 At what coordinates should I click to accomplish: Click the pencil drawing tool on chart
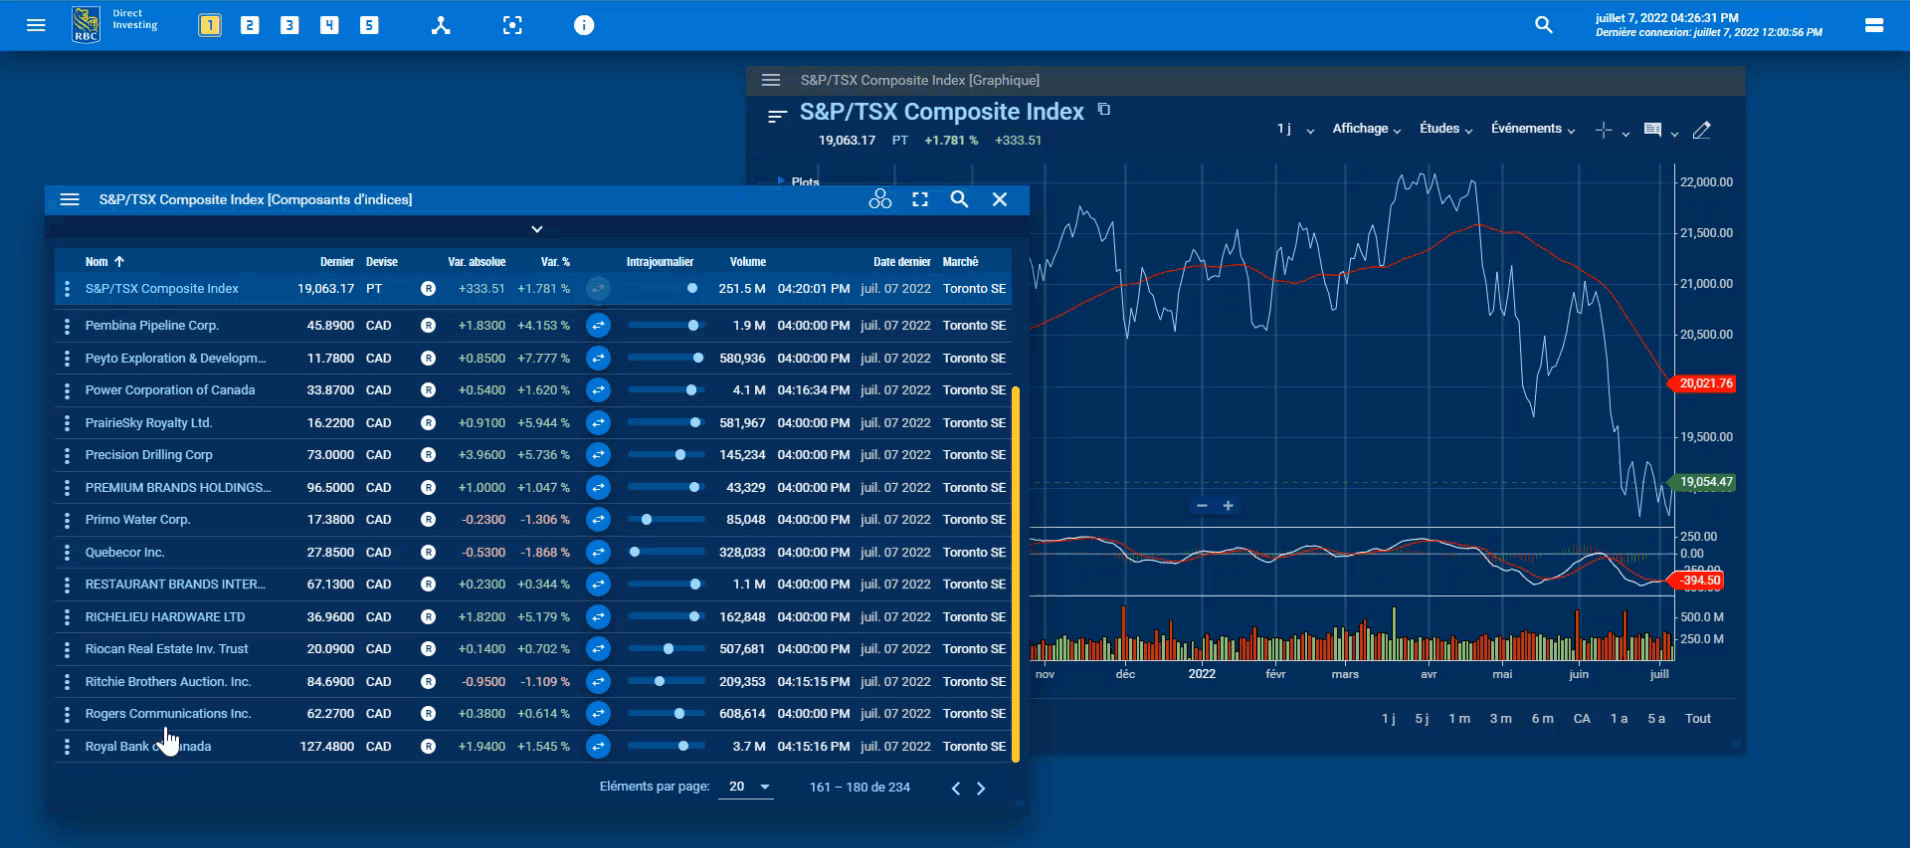pyautogui.click(x=1701, y=130)
